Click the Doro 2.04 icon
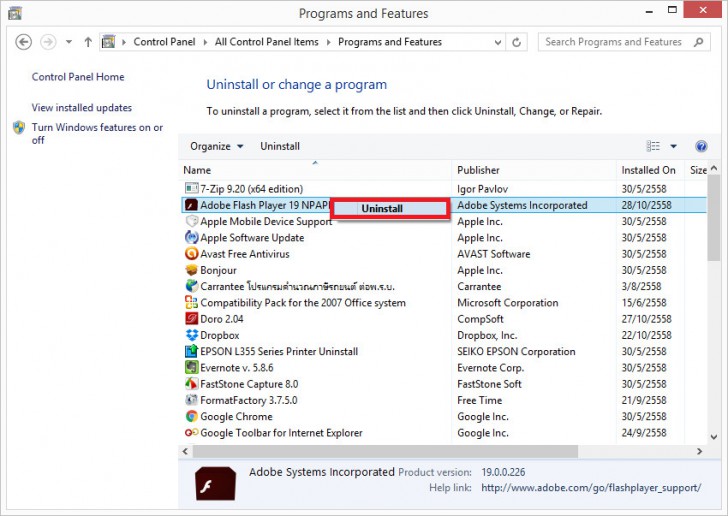The width and height of the screenshot is (728, 516). 191,319
